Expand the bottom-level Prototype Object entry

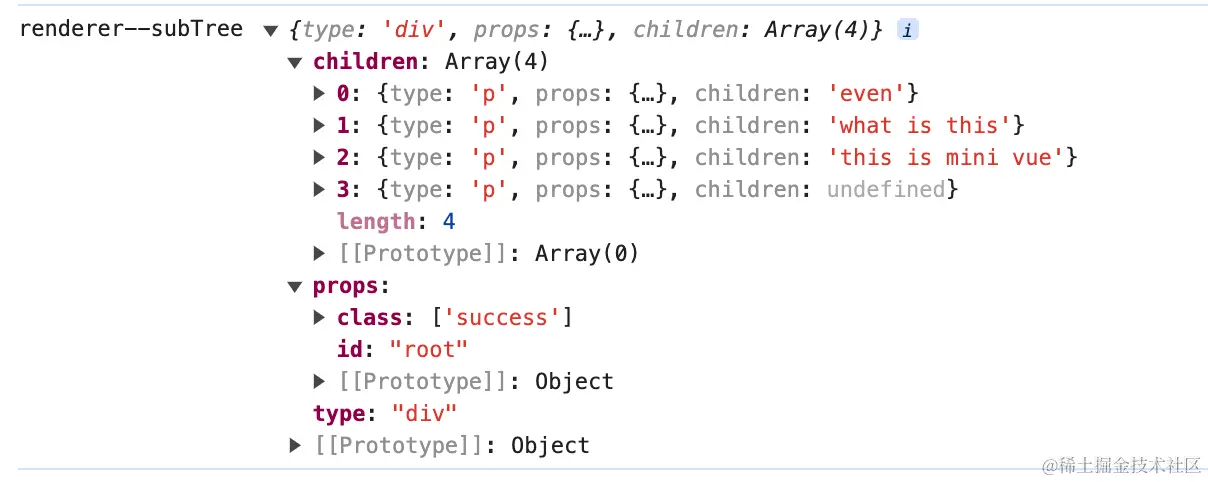click(295, 446)
